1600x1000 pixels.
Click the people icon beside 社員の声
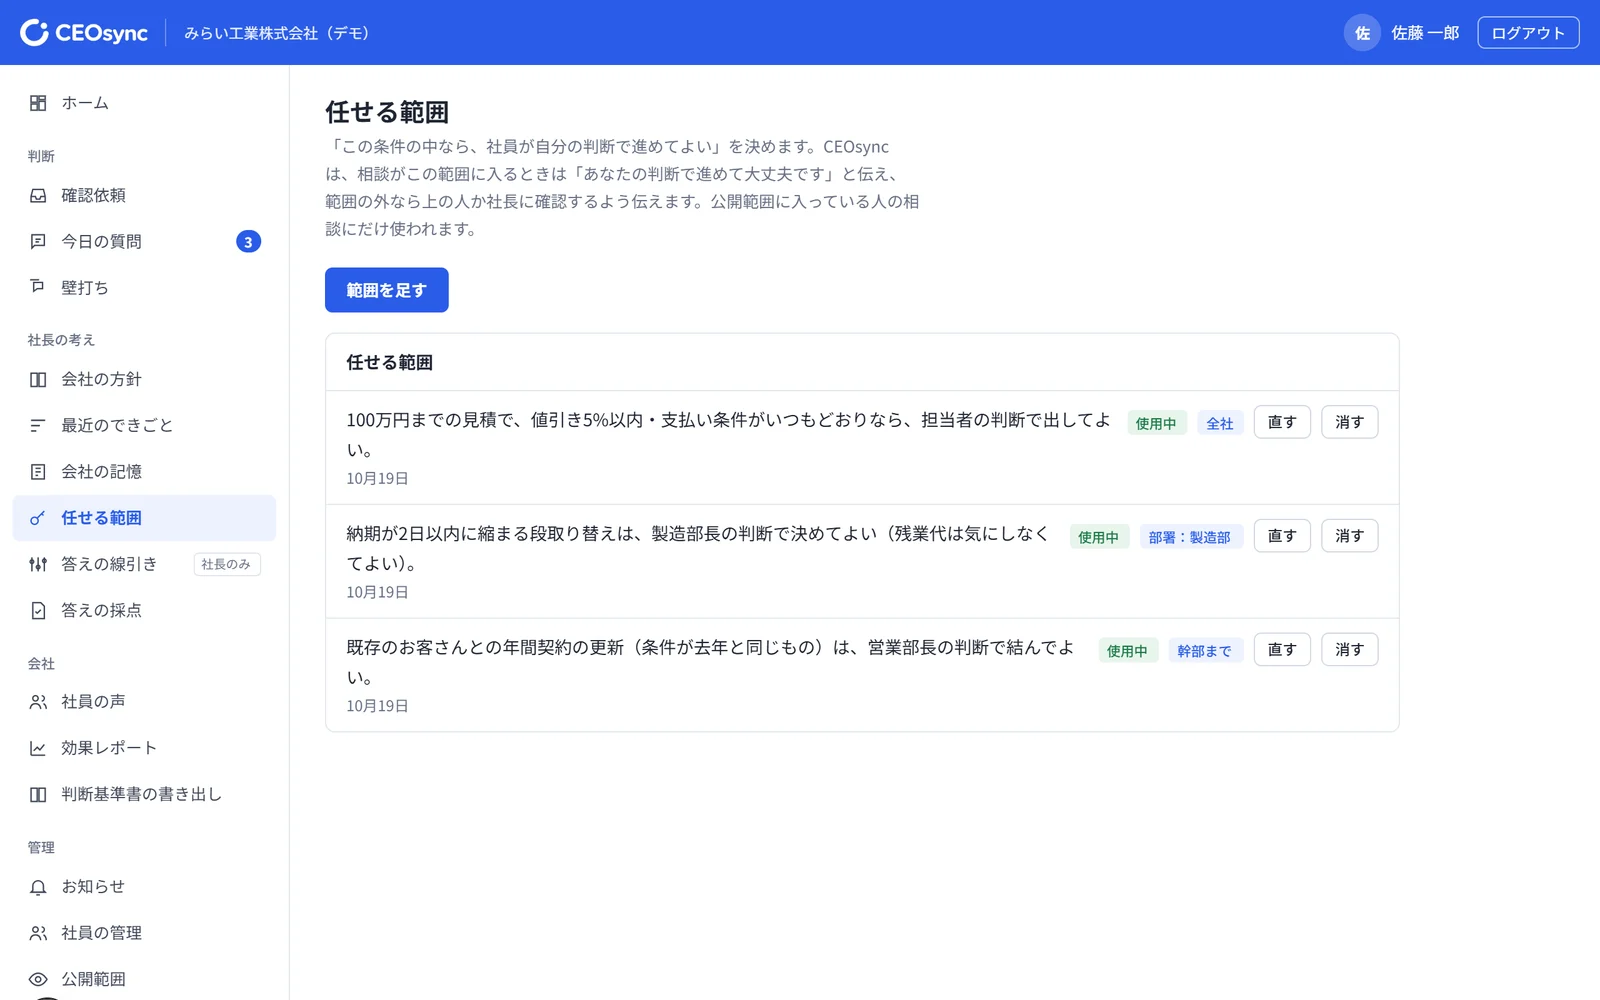click(x=38, y=702)
